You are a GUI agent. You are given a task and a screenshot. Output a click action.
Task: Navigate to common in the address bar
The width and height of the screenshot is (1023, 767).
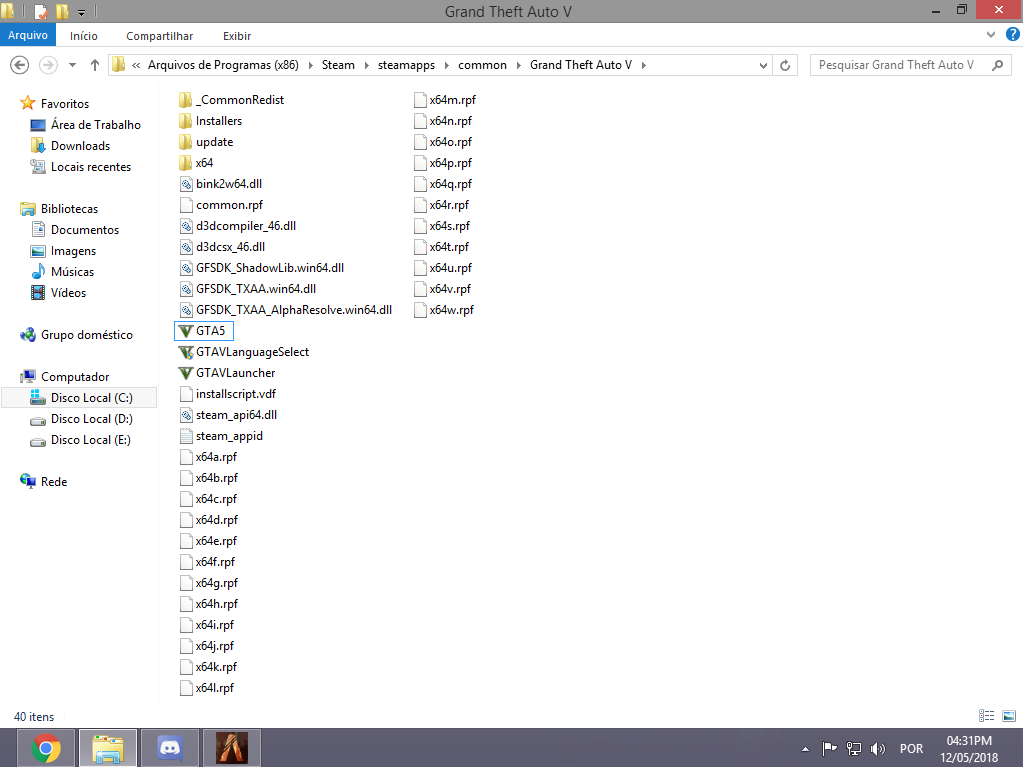pyautogui.click(x=482, y=65)
